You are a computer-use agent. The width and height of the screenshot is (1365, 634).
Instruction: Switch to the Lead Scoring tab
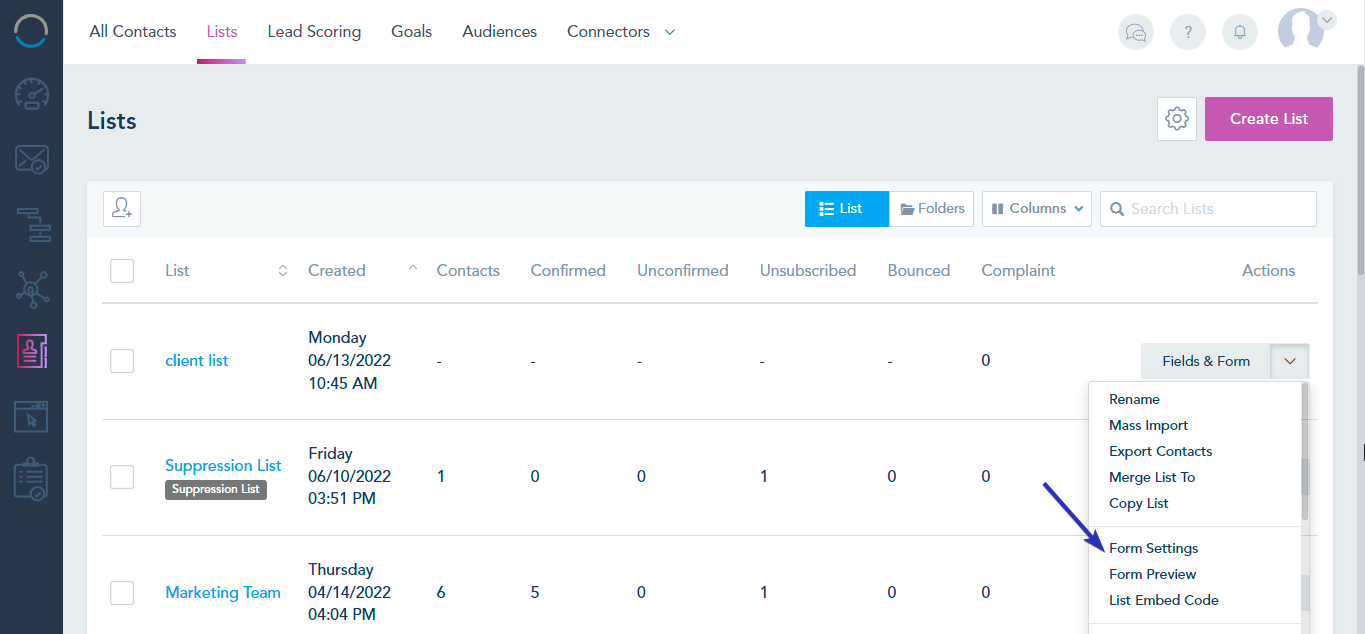[x=314, y=32]
